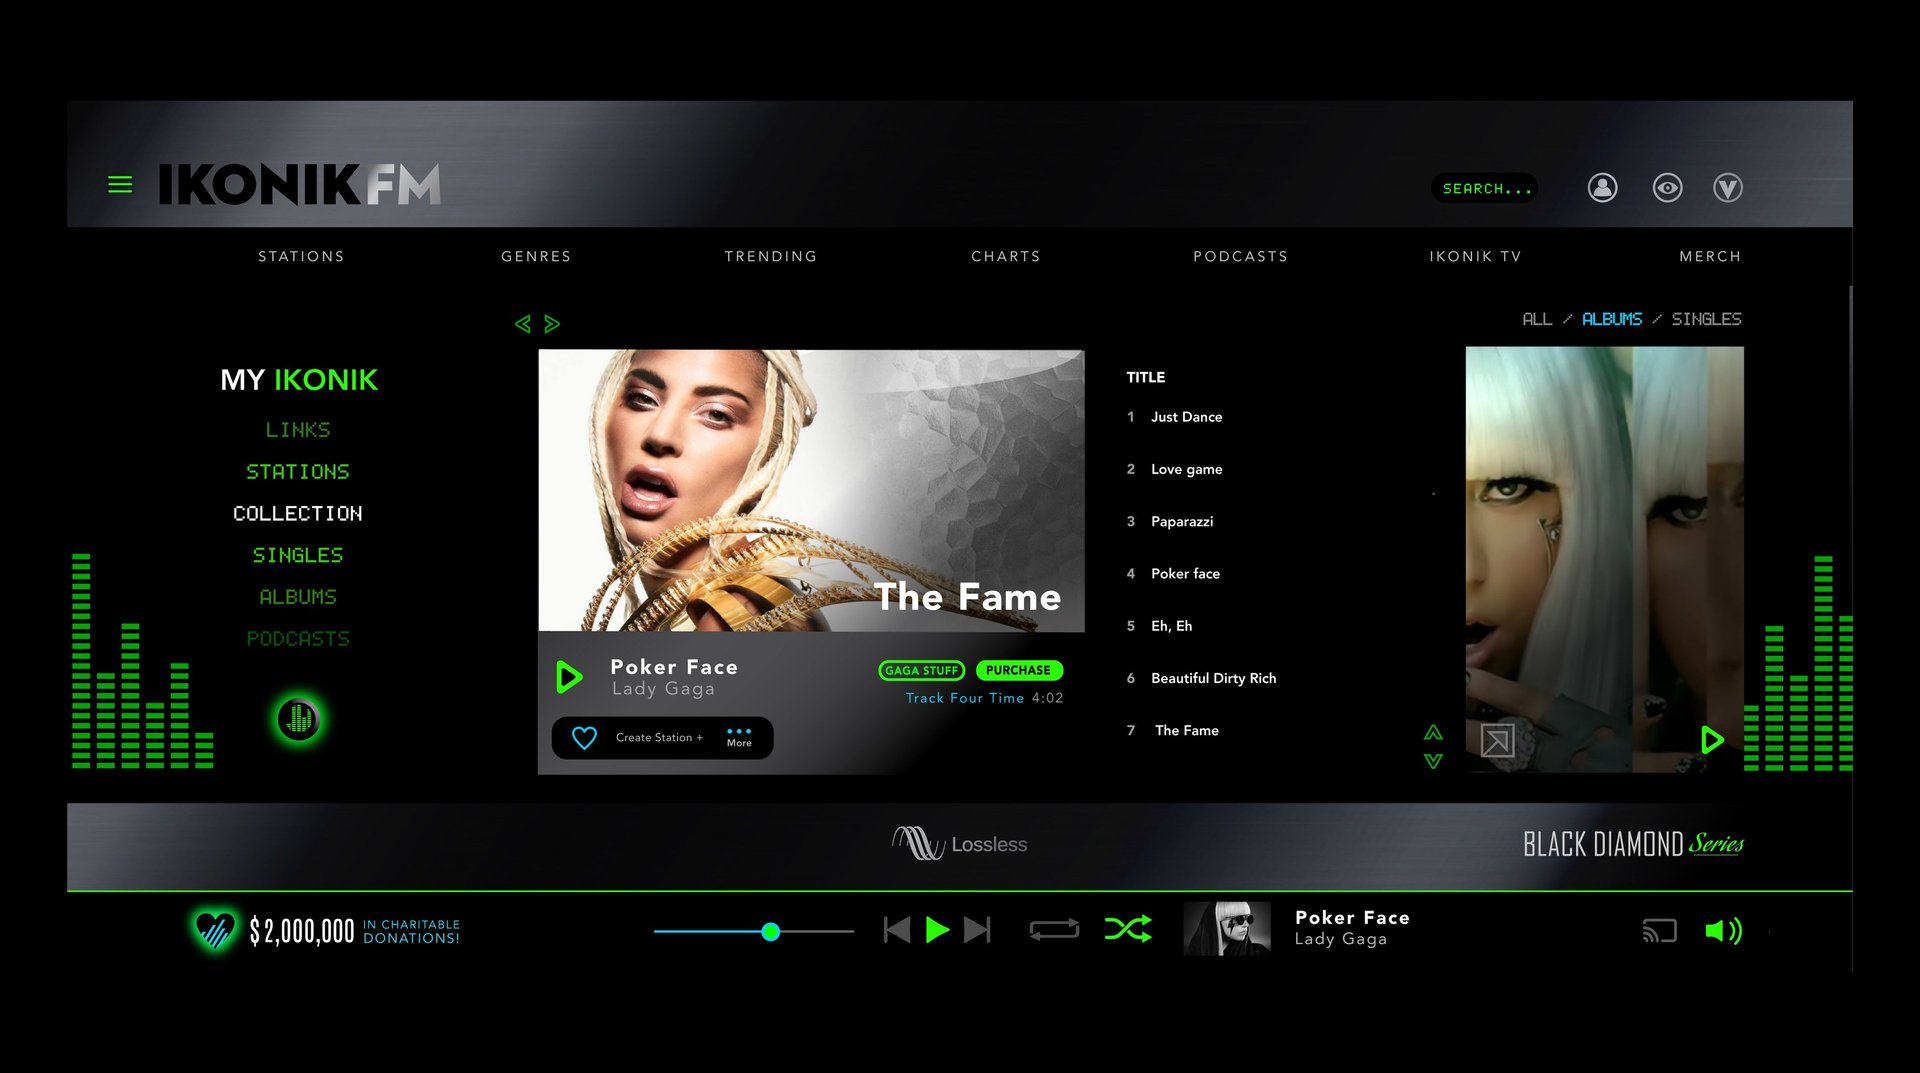Toggle shuffle mode
This screenshot has height=1073, width=1920.
1128,930
